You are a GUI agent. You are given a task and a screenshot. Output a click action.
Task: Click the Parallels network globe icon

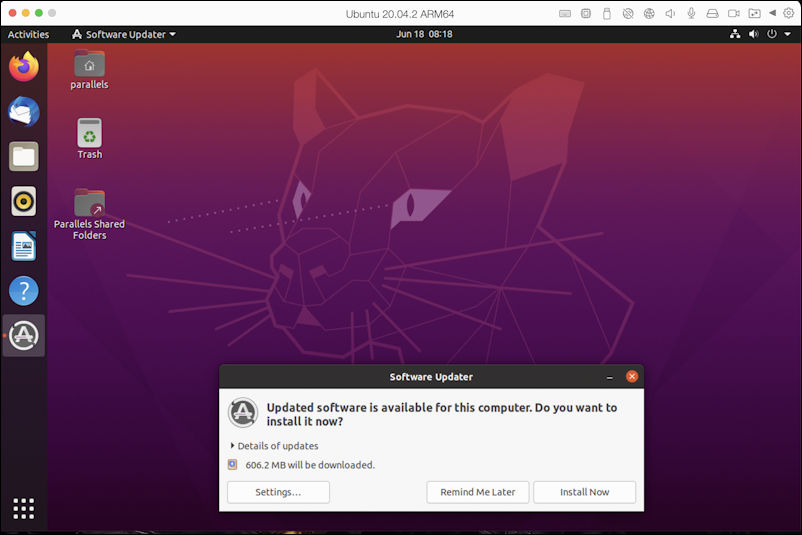pos(649,14)
